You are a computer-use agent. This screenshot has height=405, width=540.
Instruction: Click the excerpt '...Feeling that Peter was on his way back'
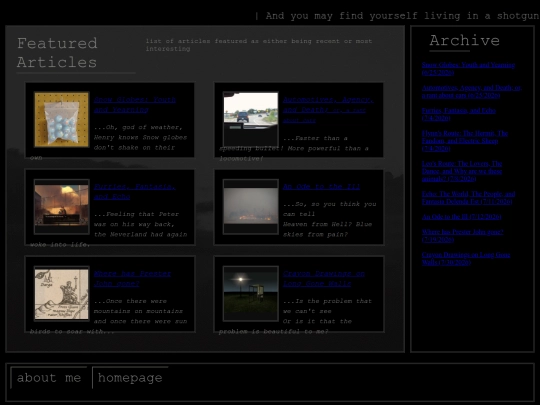140,224
